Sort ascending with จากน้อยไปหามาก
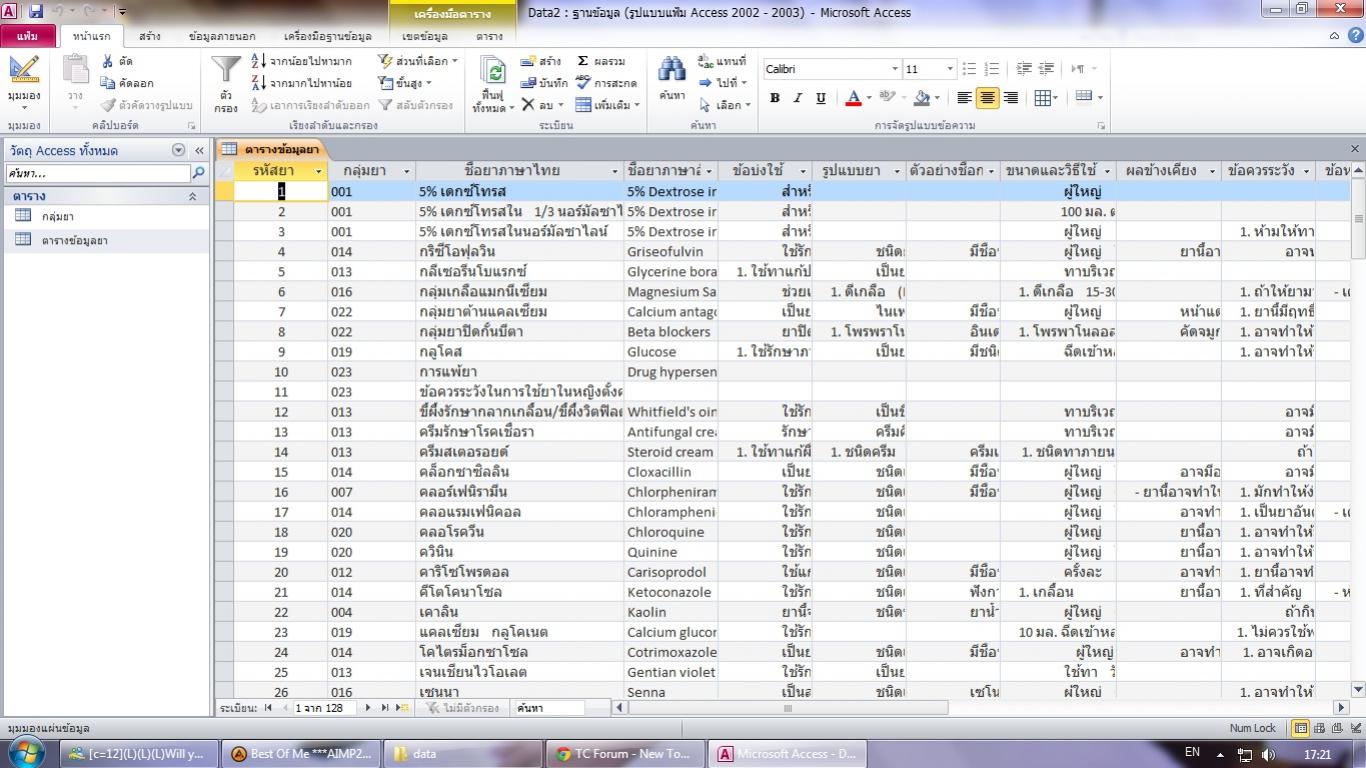 click(x=301, y=62)
